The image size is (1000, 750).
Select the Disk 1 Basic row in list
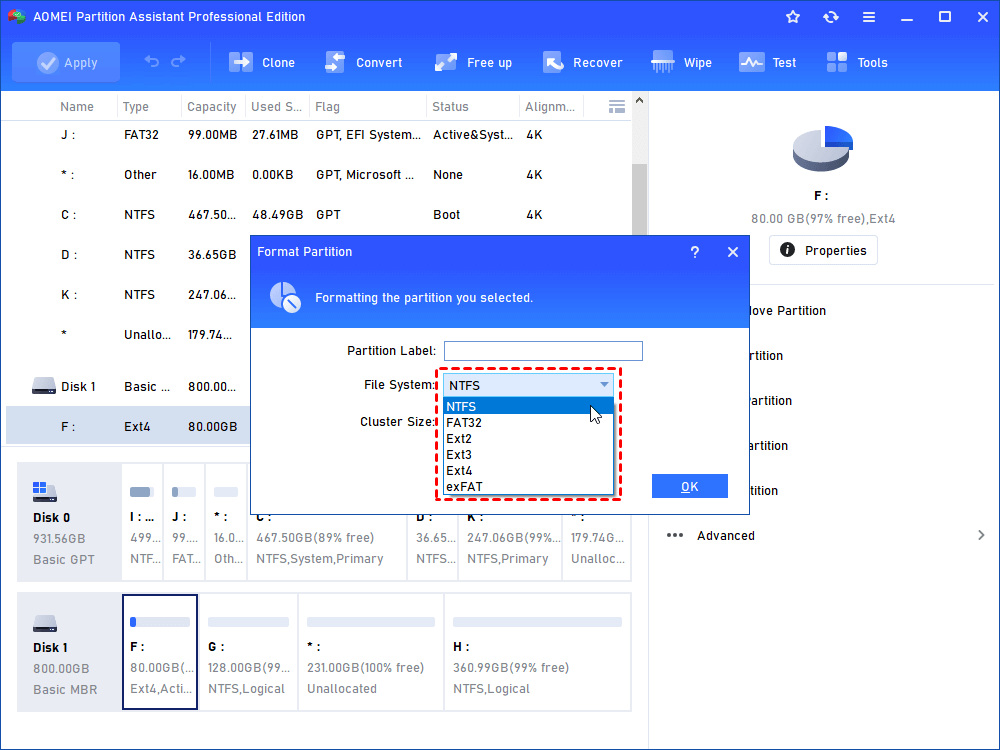[x=128, y=386]
